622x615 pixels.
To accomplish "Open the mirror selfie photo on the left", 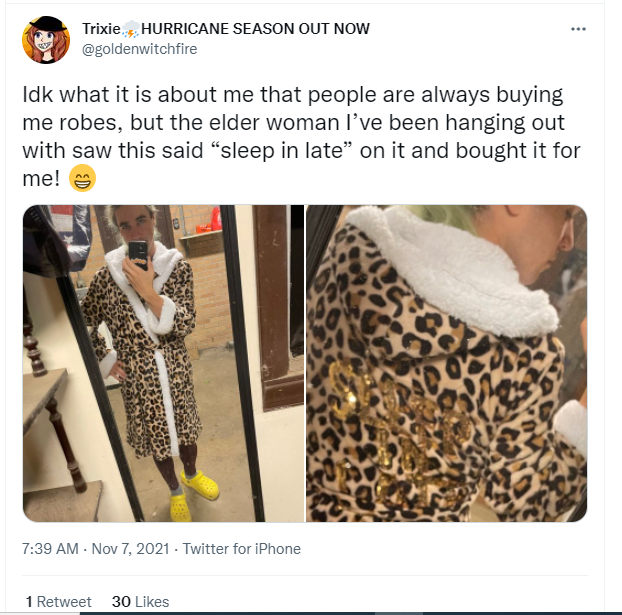I will [x=163, y=363].
